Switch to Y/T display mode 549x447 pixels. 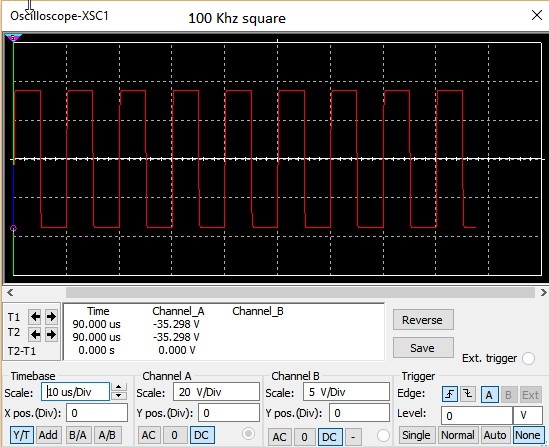click(21, 435)
